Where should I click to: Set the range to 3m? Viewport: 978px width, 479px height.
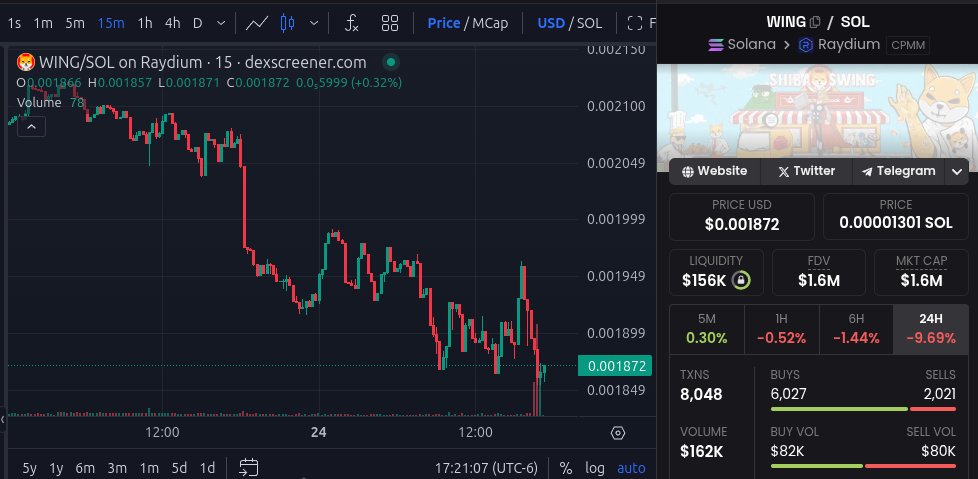point(117,468)
